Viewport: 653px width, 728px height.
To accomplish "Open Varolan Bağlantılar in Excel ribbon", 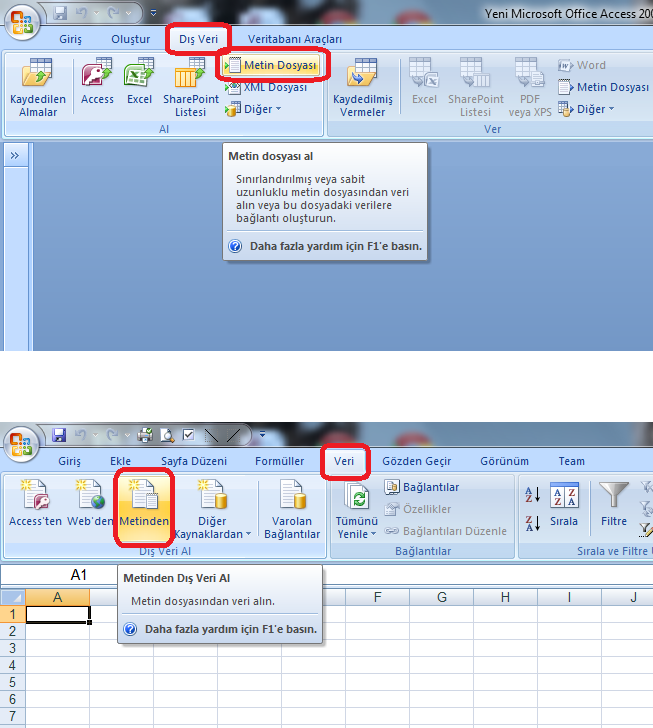I will (292, 510).
